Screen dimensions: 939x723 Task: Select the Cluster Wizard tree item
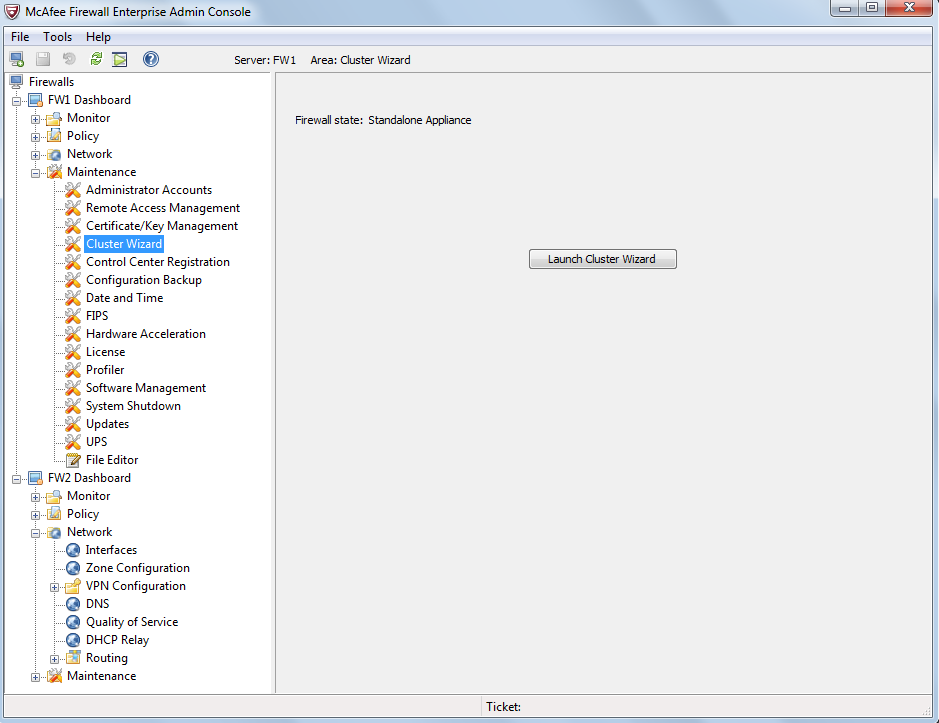click(x=124, y=244)
